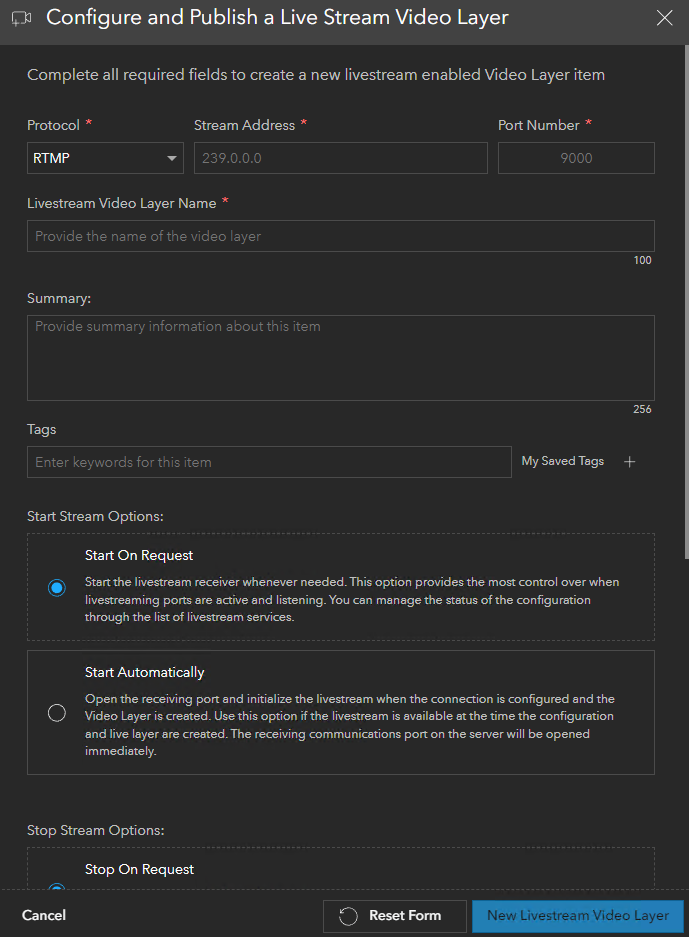Image resolution: width=689 pixels, height=937 pixels.
Task: Click the circular reset arrow icon
Action: [x=349, y=916]
